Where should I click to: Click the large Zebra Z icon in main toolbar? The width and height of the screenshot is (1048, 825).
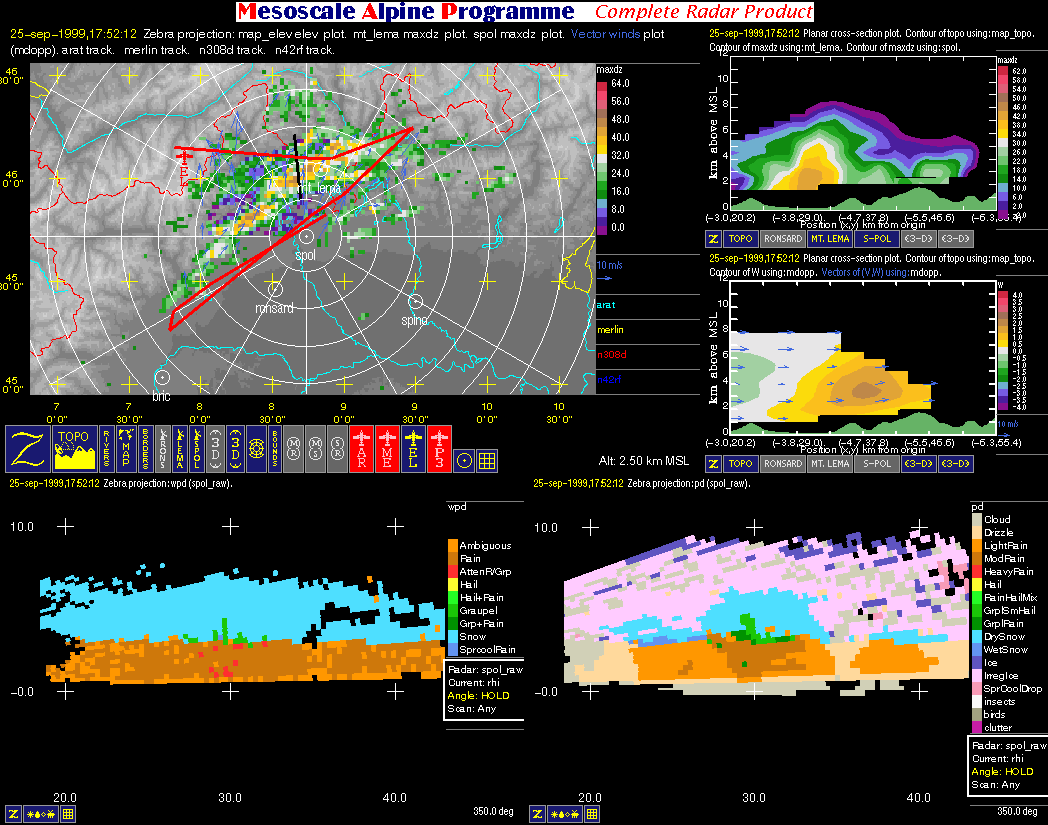click(29, 449)
